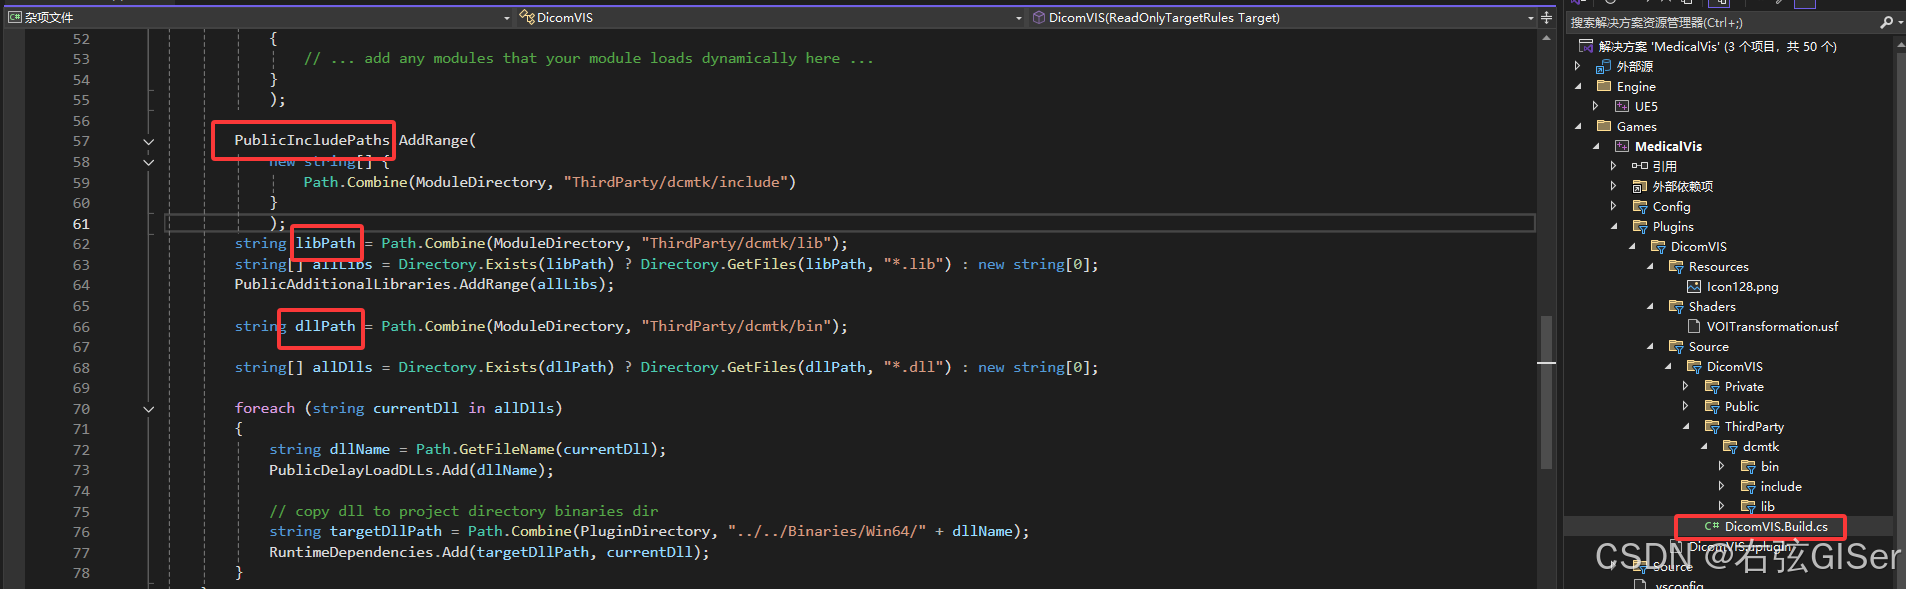Click the Icon128.png image file icon
This screenshot has height=589, width=1906.
[1693, 286]
